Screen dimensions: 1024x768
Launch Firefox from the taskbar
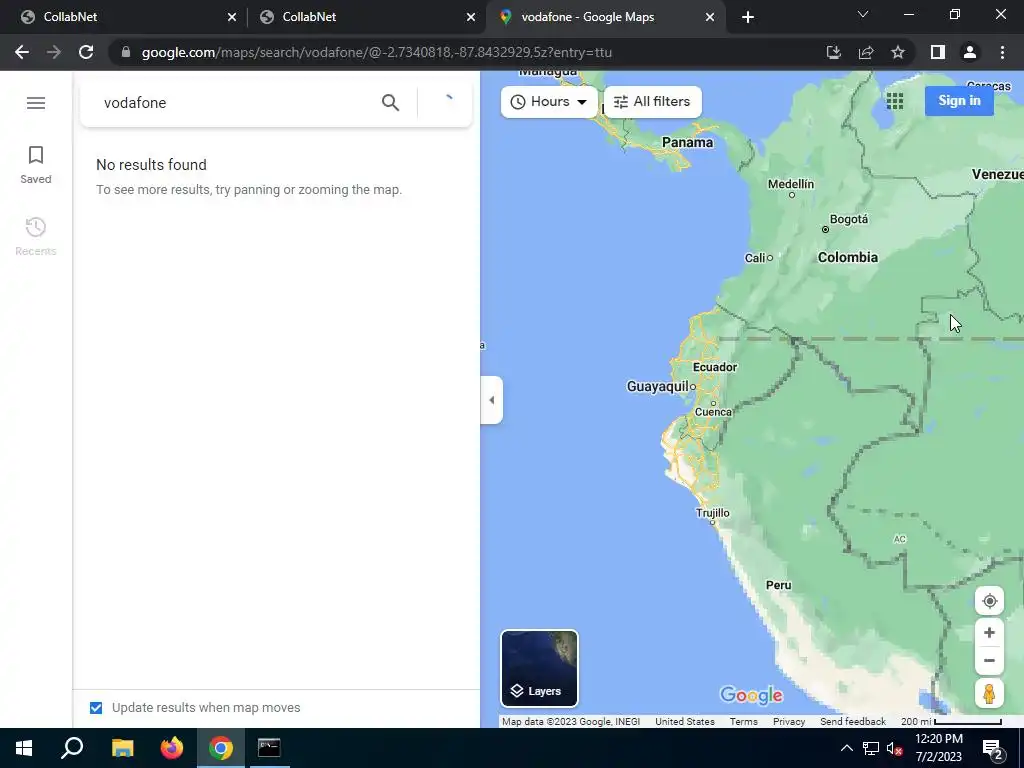(172, 748)
